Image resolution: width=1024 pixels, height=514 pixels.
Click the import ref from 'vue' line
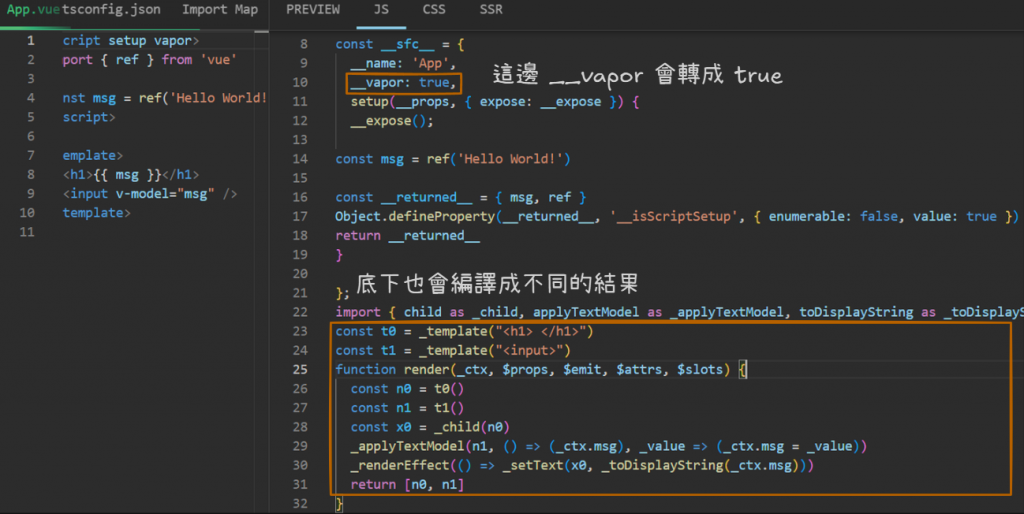(150, 59)
